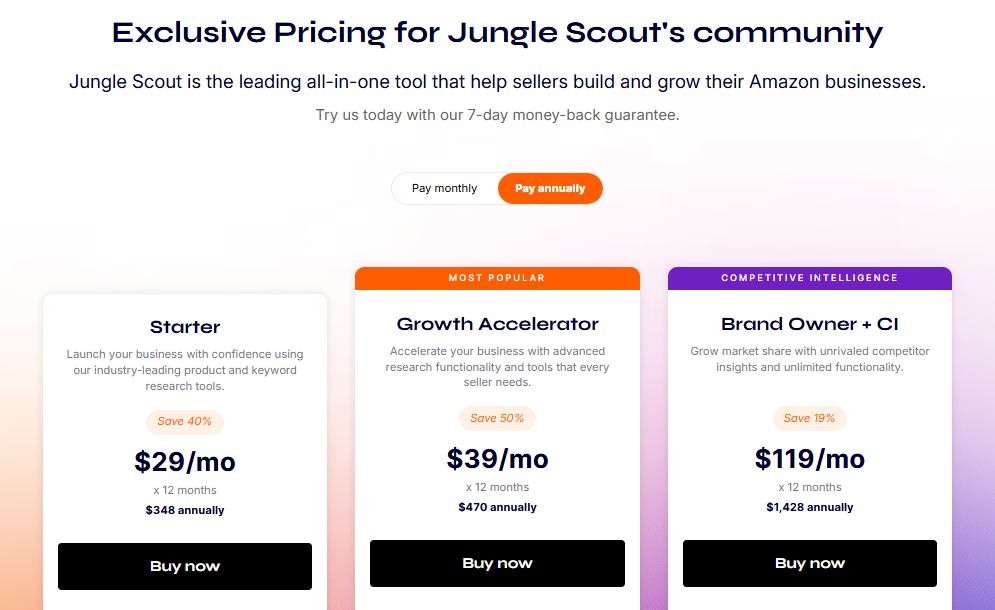
Task: Select the $1,428 annually label
Action: (x=809, y=506)
